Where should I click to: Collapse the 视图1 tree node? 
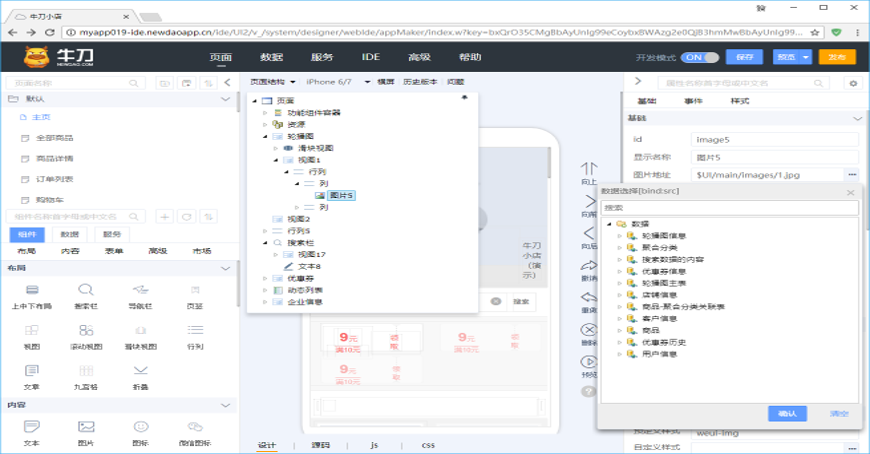point(275,160)
